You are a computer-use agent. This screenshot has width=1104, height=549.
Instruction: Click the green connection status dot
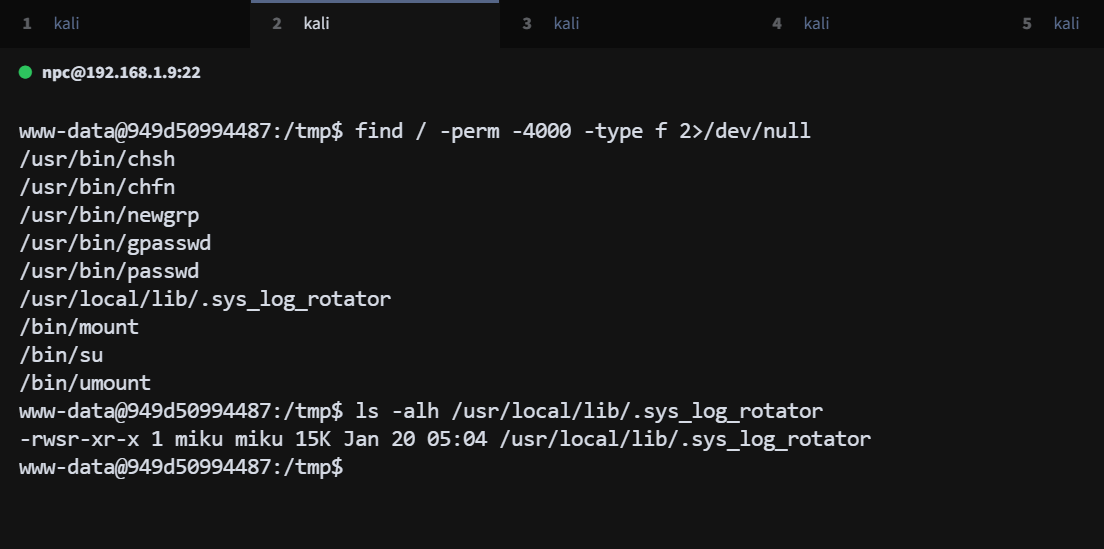[25, 73]
